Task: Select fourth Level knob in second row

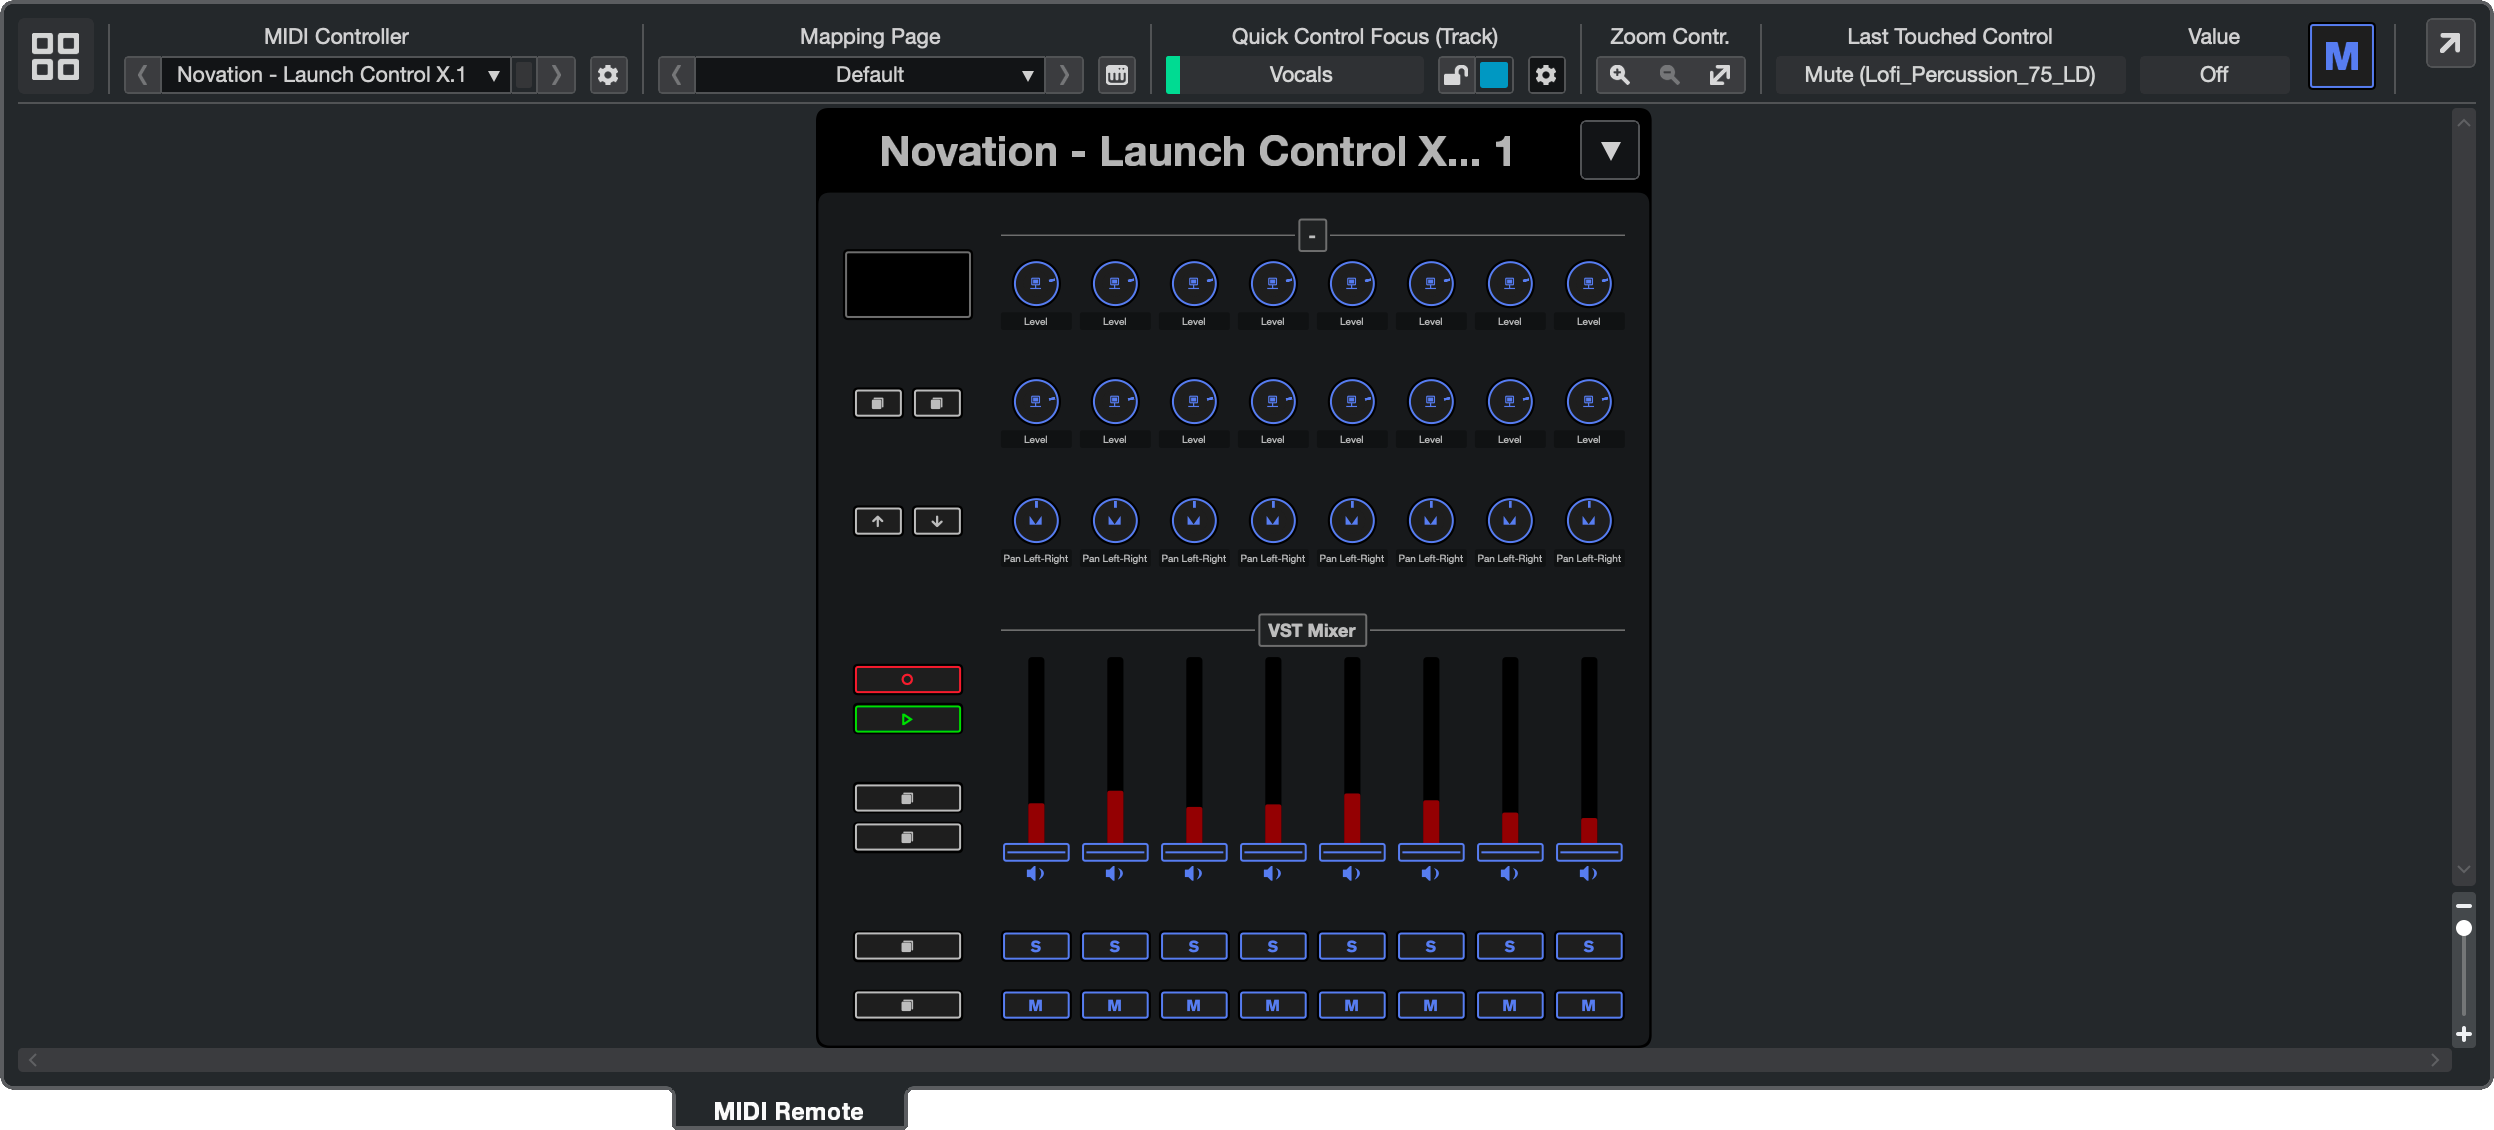Action: click(1273, 402)
